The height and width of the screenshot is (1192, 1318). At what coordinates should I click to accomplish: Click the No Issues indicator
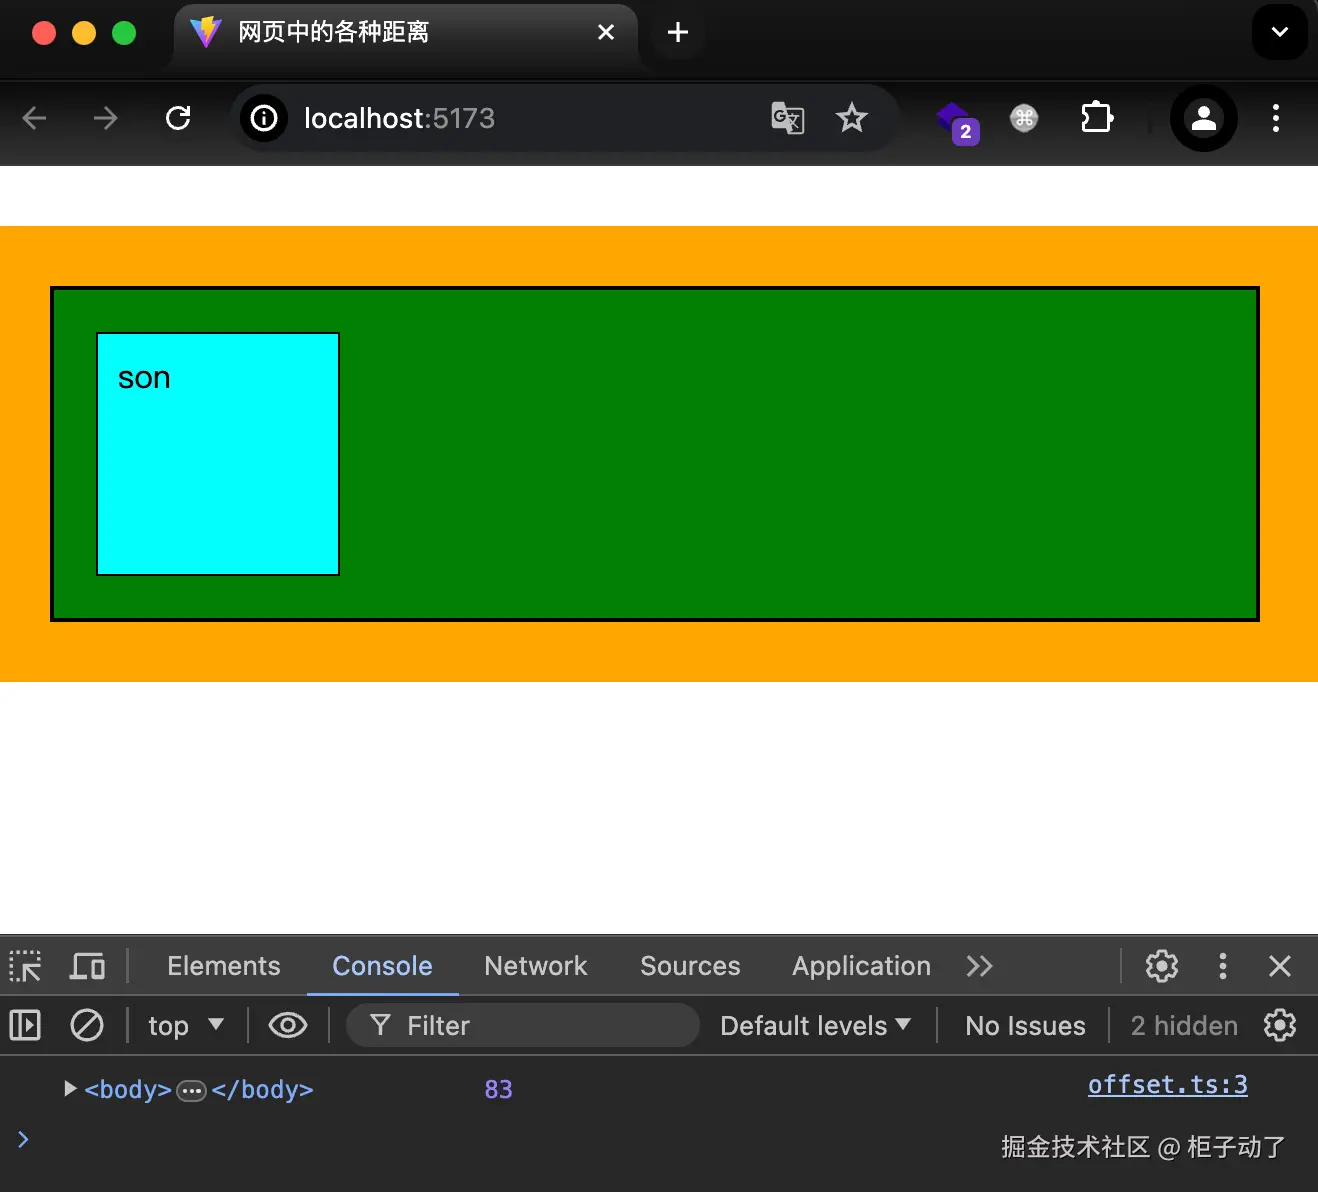pos(1025,1026)
